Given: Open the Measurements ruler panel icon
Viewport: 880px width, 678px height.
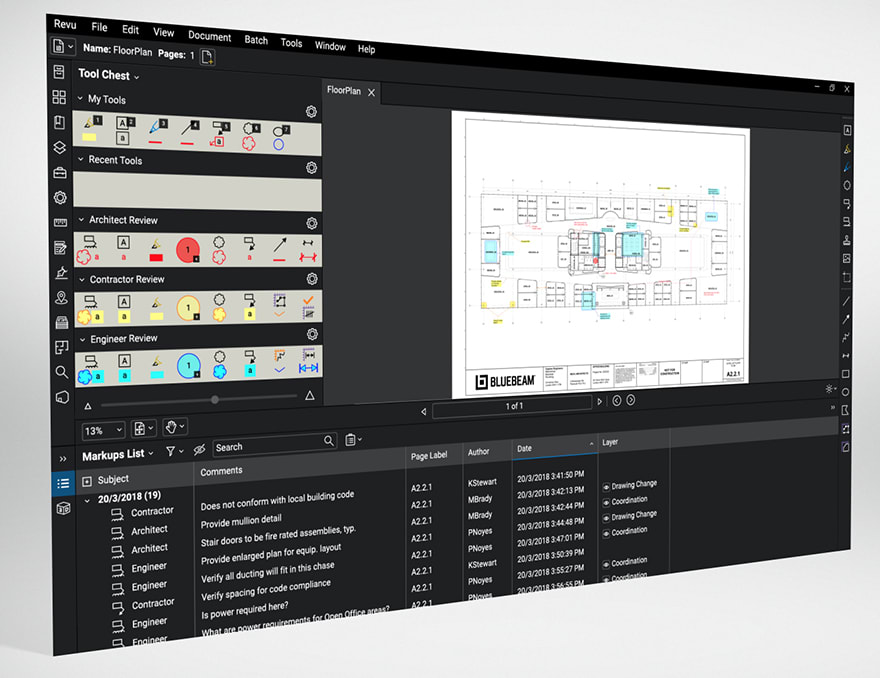Looking at the screenshot, I should 61,223.
